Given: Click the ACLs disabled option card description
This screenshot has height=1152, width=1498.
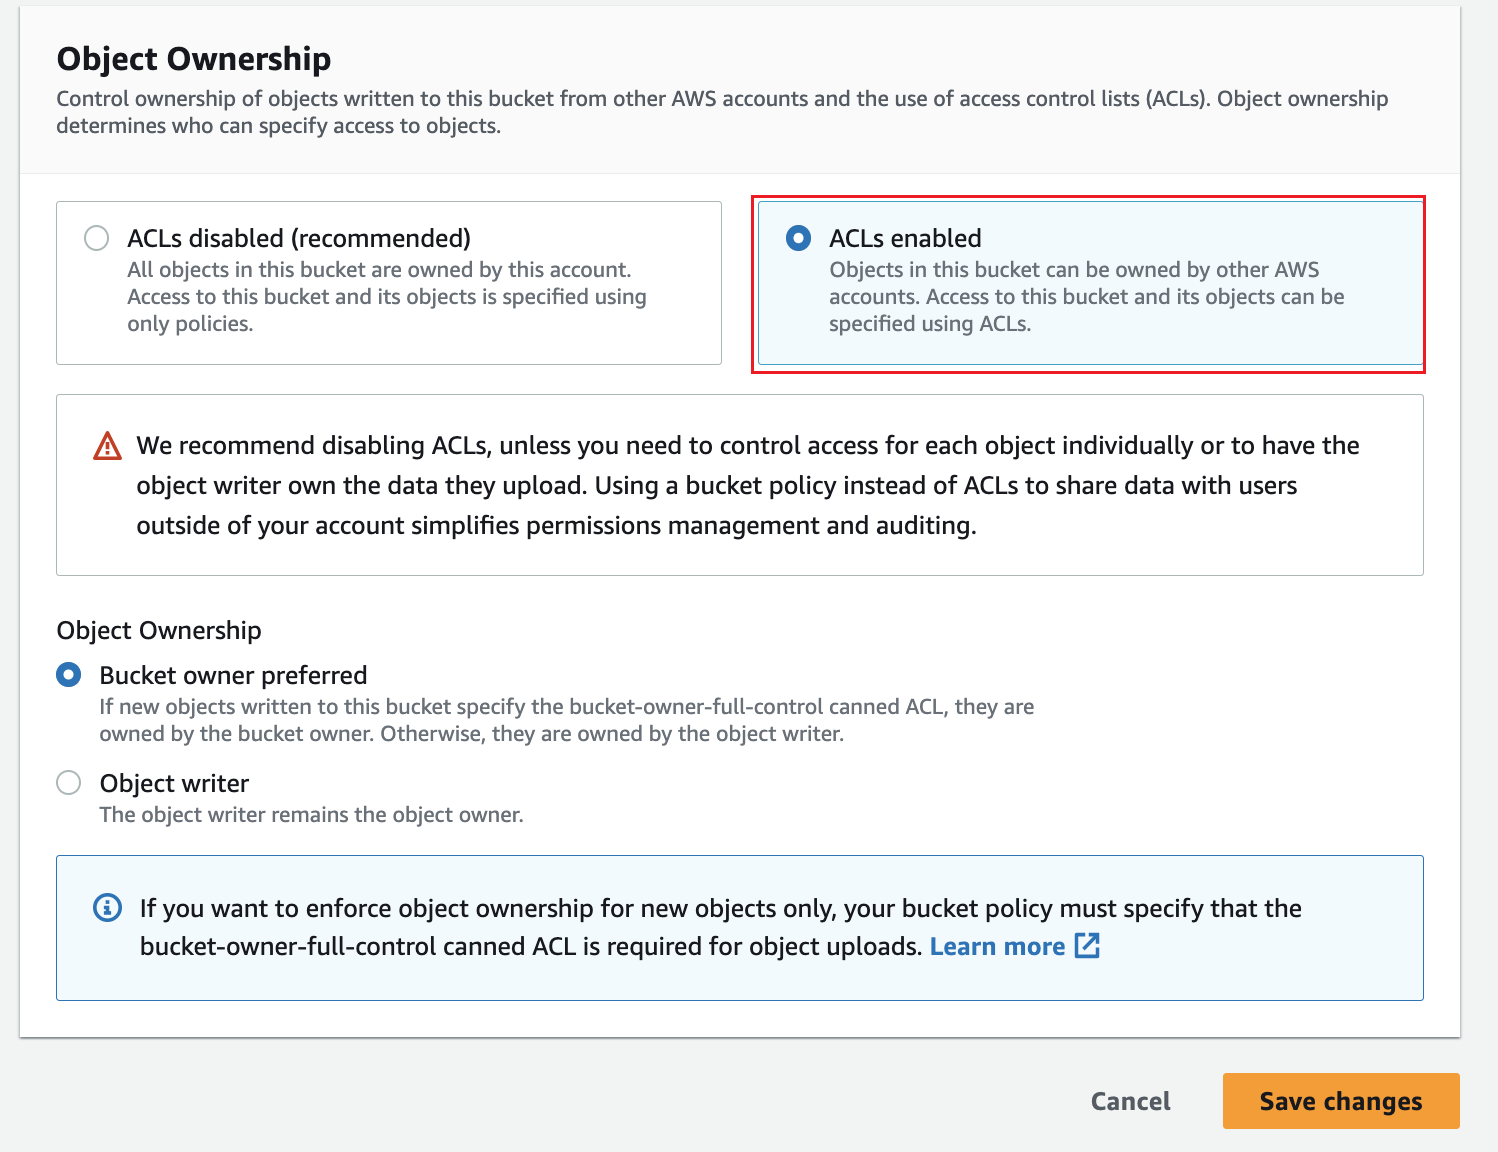Looking at the screenshot, I should click(386, 297).
